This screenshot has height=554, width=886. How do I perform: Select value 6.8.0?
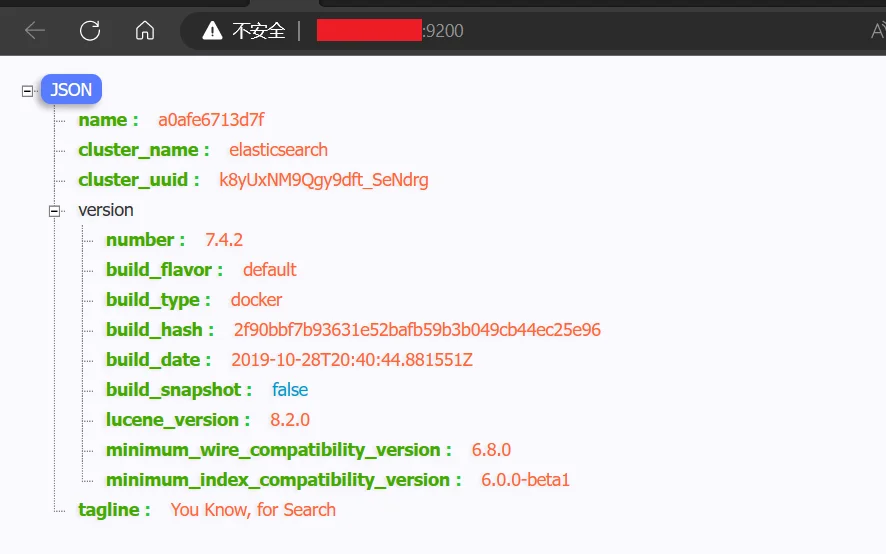(x=491, y=449)
